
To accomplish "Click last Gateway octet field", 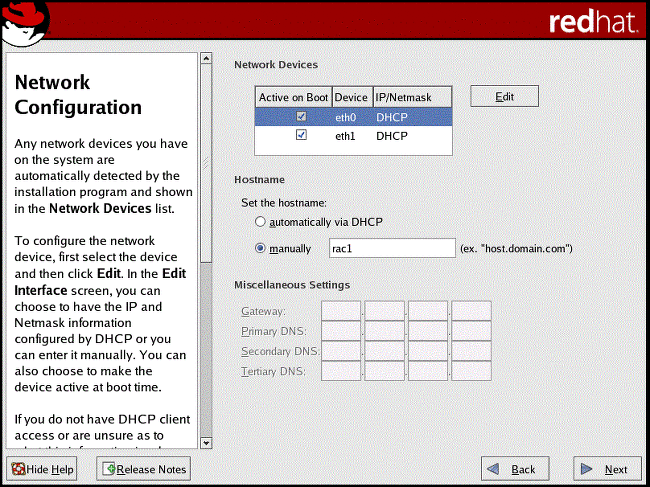I will pyautogui.click(x=471, y=311).
